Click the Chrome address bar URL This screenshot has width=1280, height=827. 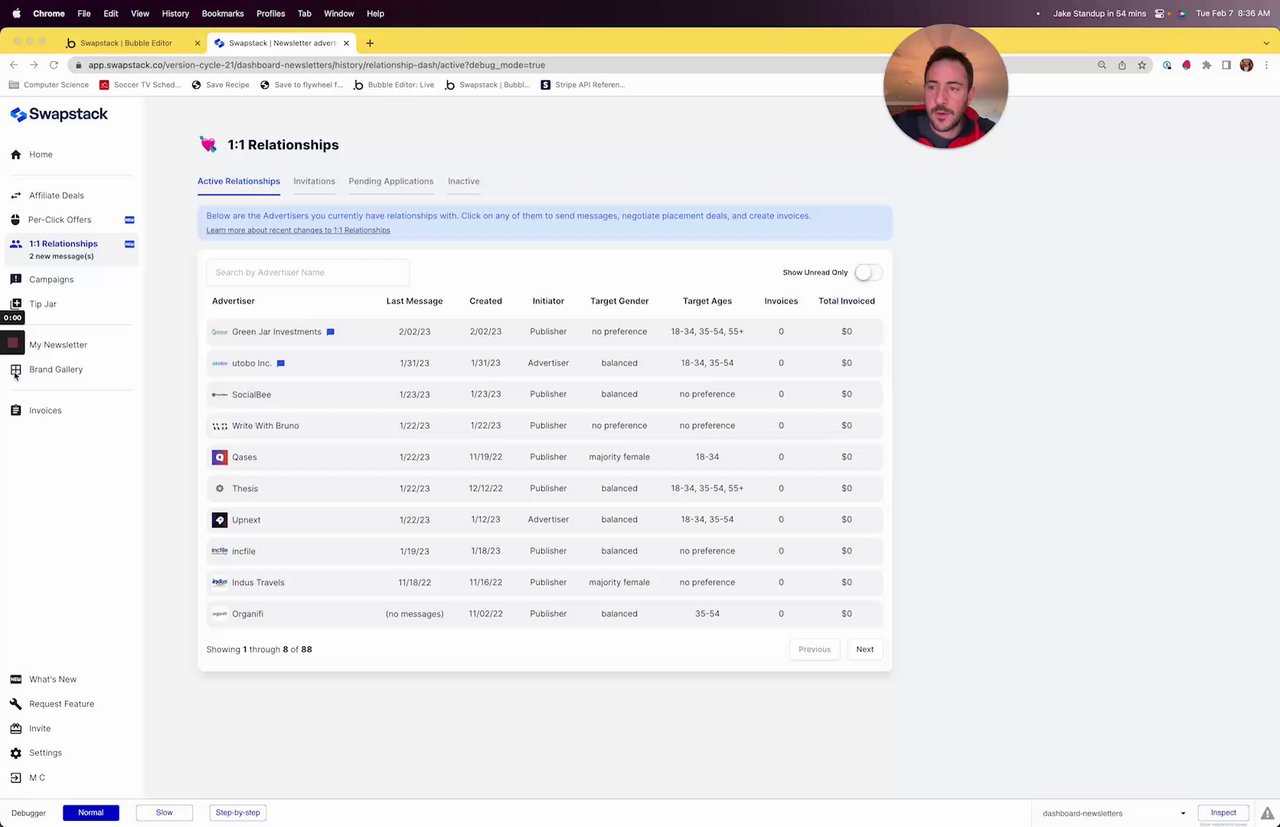coord(316,65)
